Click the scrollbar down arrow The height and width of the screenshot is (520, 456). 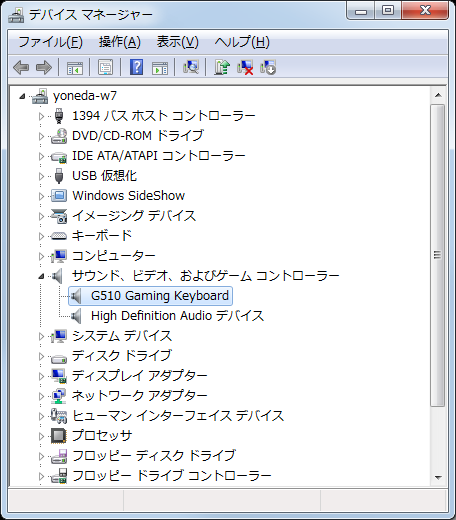[438, 478]
